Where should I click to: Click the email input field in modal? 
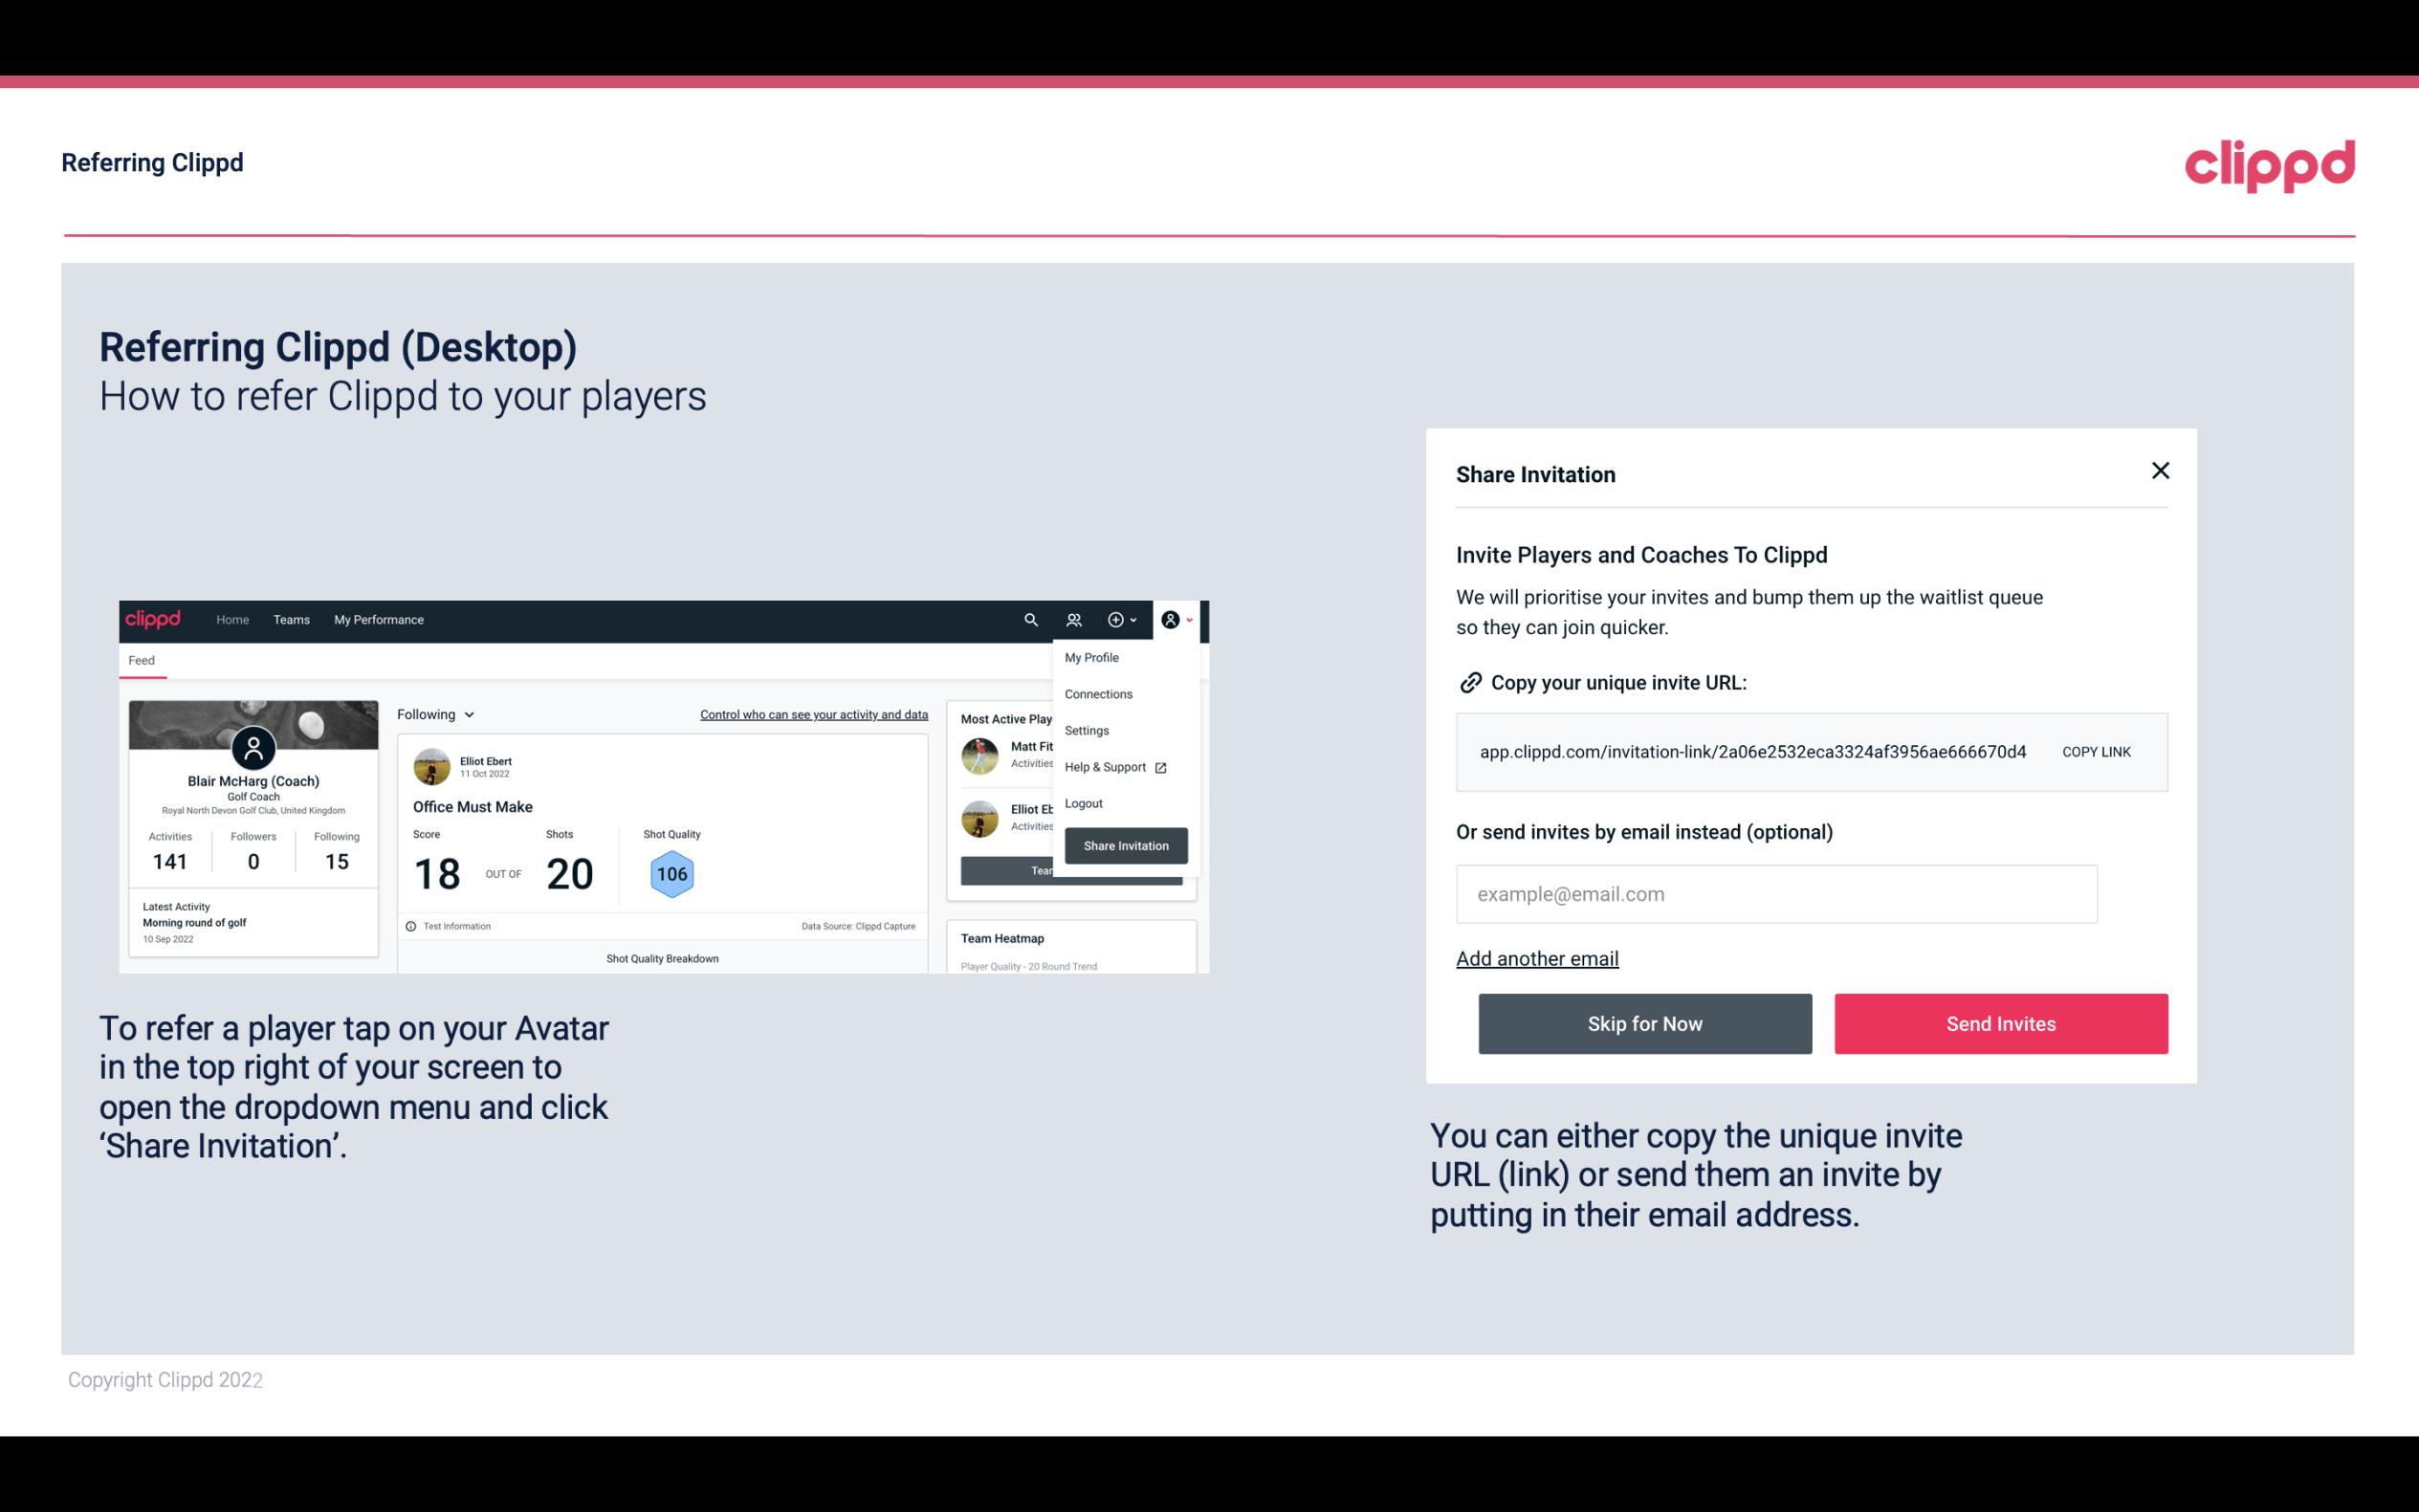coord(1776,892)
